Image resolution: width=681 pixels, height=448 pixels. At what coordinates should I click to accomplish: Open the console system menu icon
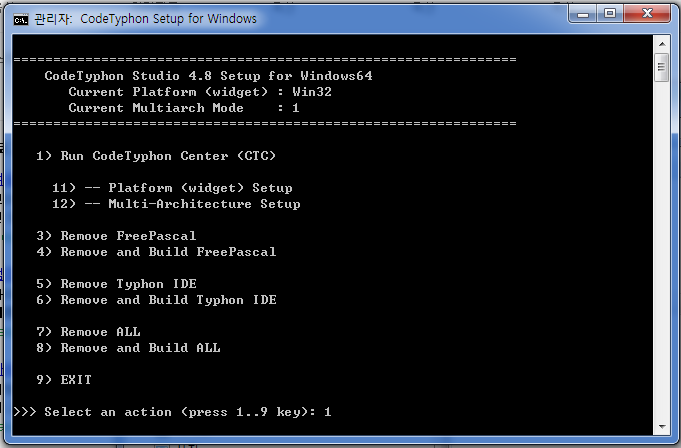click(20, 20)
